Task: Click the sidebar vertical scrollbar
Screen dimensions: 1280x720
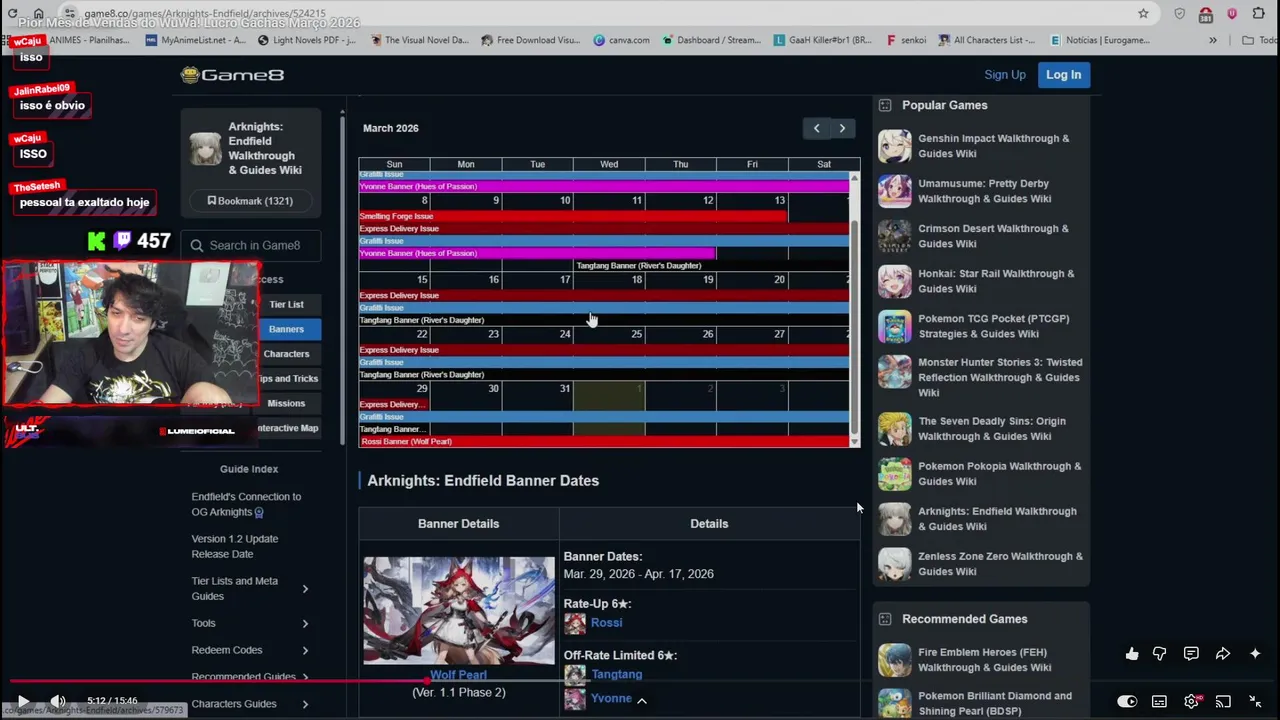Action: [x=343, y=278]
